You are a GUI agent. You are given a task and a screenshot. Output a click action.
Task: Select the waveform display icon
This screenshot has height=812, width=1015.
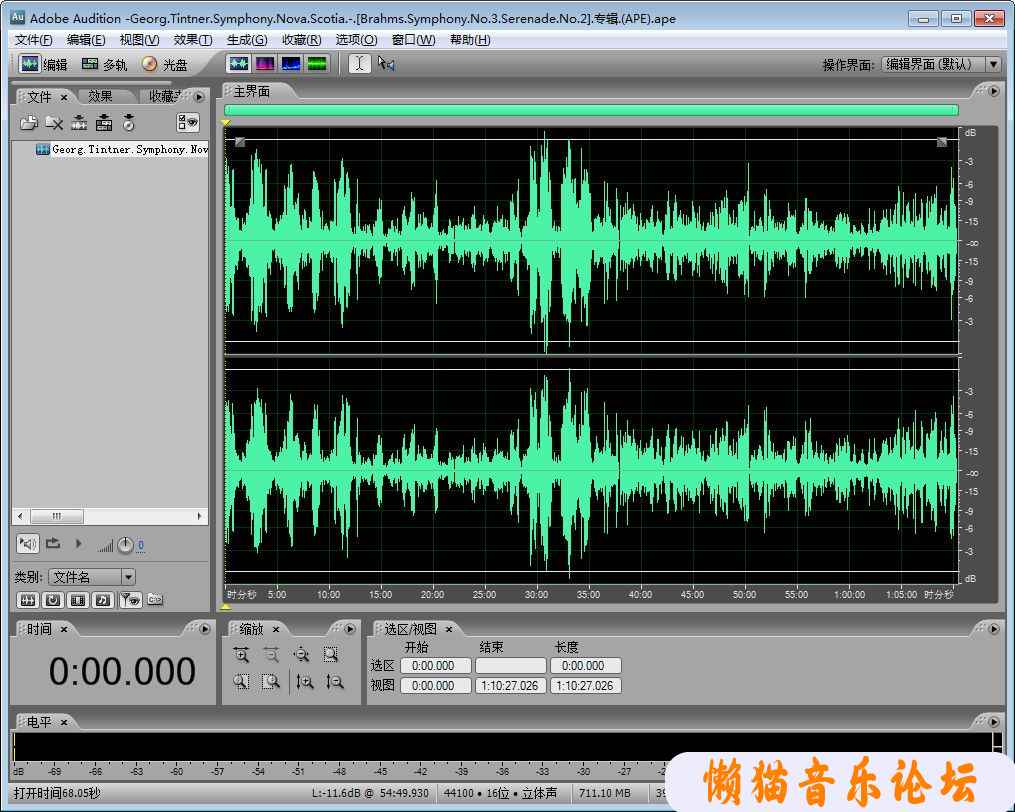click(x=239, y=63)
